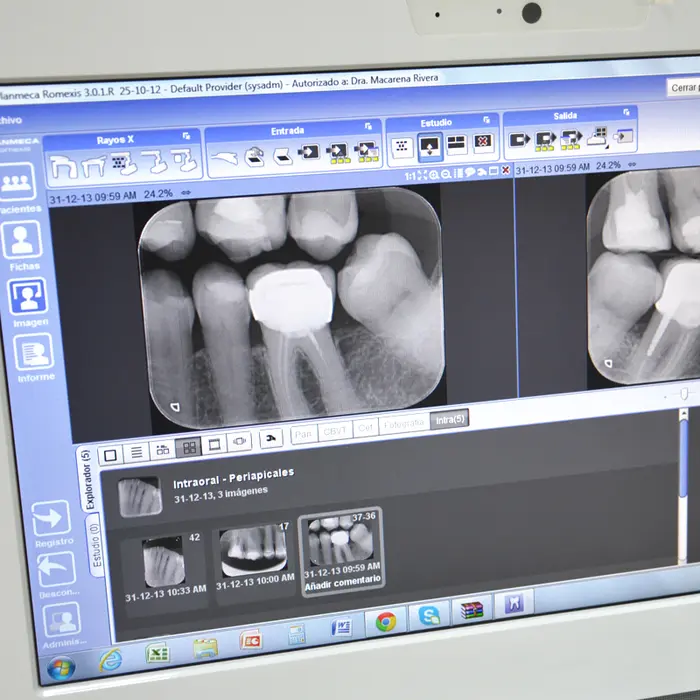Viewport: 700px width, 700px height.
Task: Zoom in with the plus magnifier
Action: pyautogui.click(x=433, y=175)
